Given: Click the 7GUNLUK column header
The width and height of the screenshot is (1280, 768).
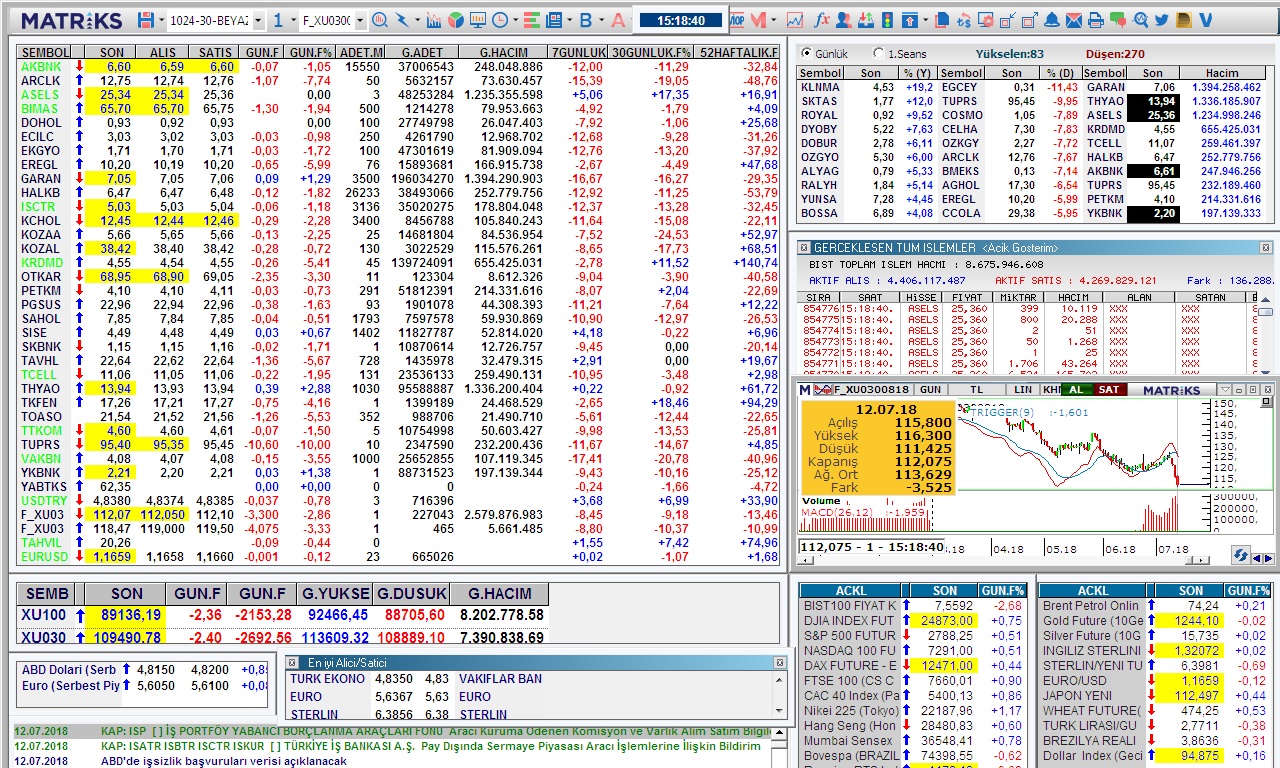Looking at the screenshot, I should [x=578, y=52].
